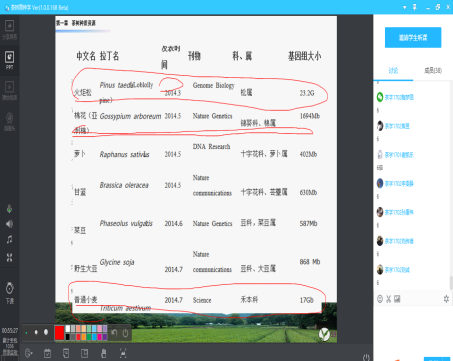Open the title bar dropdown arrow menu
Viewport: 453px width, 361px height.
click(404, 7)
